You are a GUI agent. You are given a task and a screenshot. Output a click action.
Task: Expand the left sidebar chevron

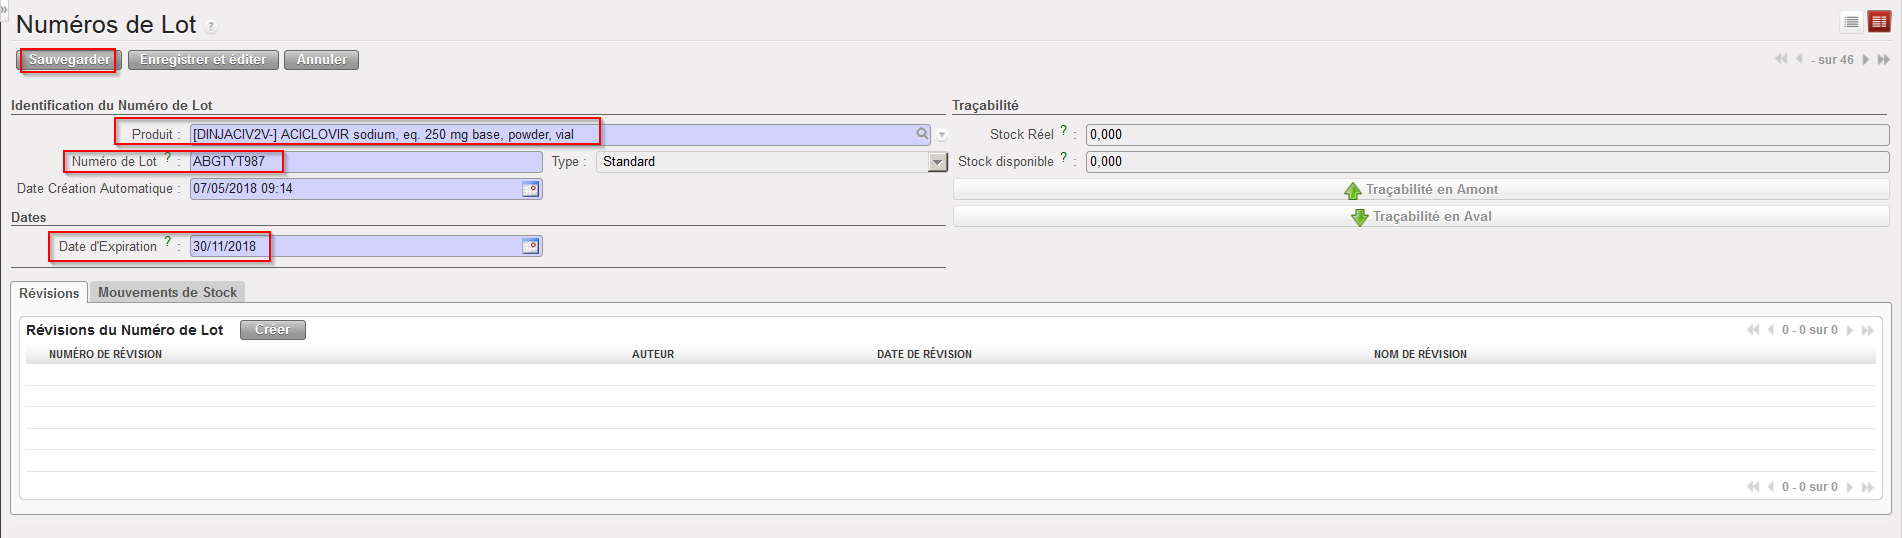(x=4, y=8)
